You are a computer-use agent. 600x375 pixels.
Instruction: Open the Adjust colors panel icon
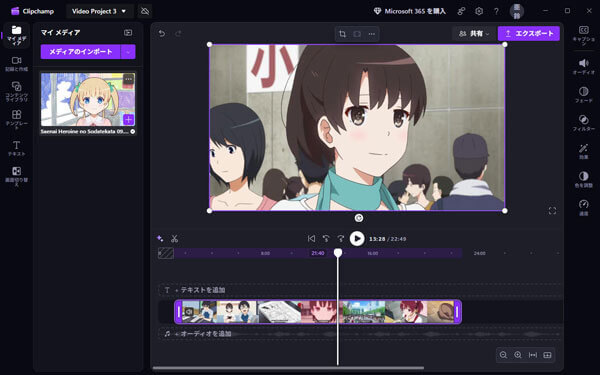[x=584, y=179]
